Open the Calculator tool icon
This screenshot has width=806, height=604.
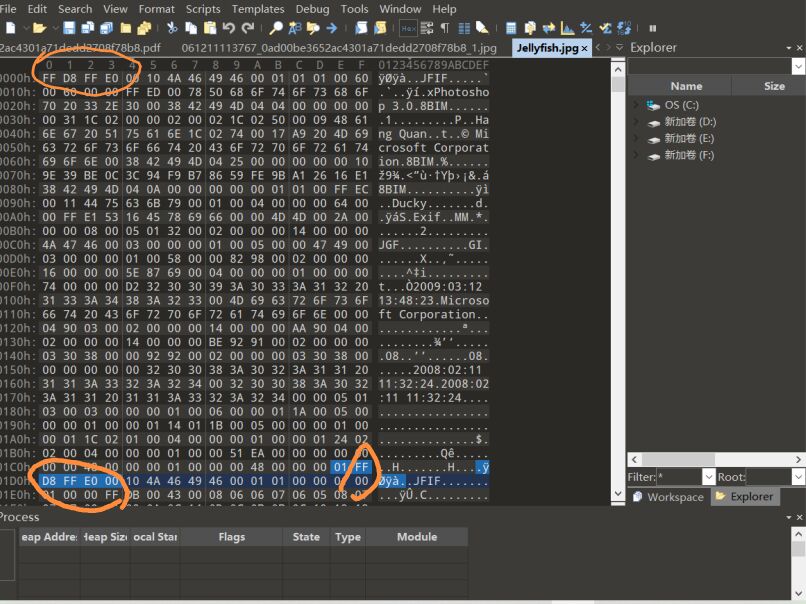pyautogui.click(x=511, y=28)
